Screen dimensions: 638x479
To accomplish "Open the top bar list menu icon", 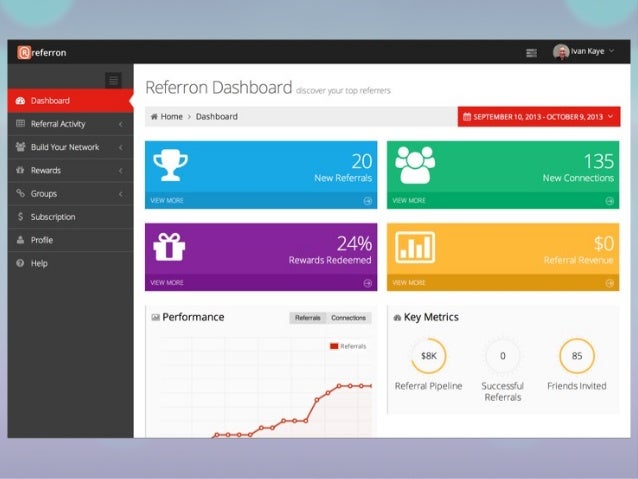I will pyautogui.click(x=531, y=53).
